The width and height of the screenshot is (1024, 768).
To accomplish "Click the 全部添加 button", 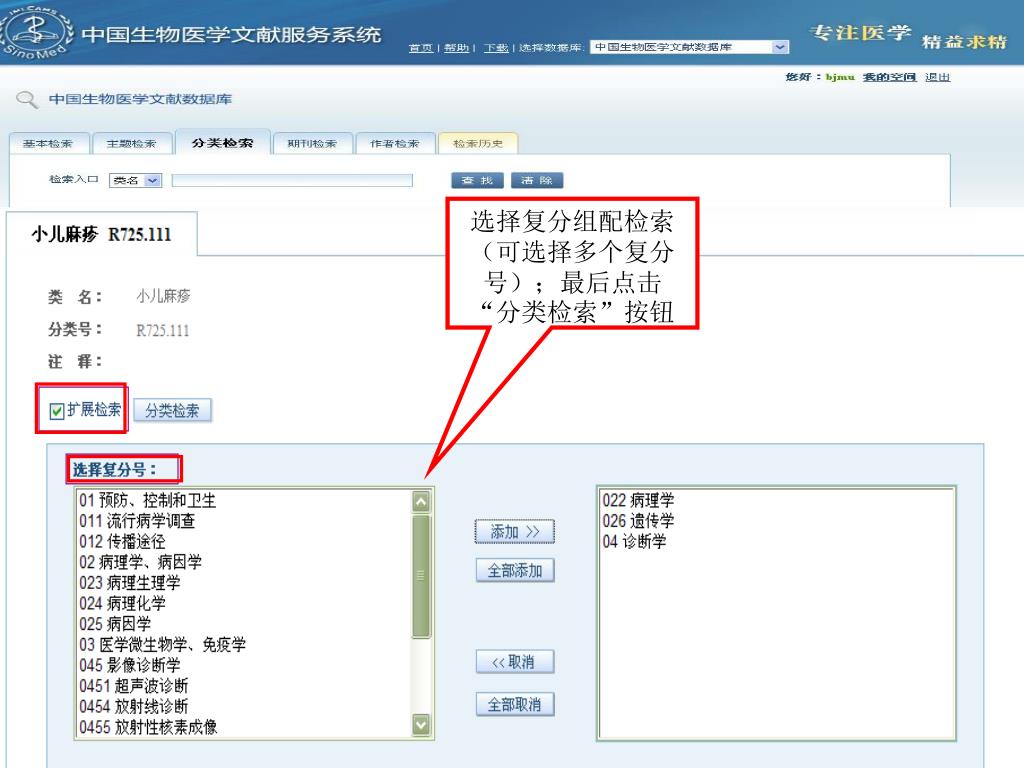I will point(515,571).
